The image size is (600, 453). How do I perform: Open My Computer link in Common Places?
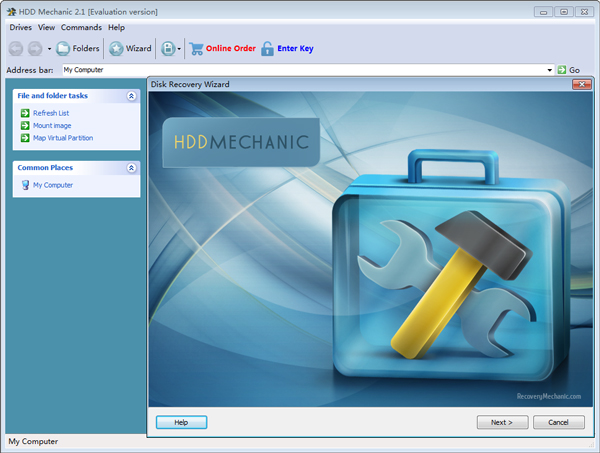pyautogui.click(x=53, y=185)
